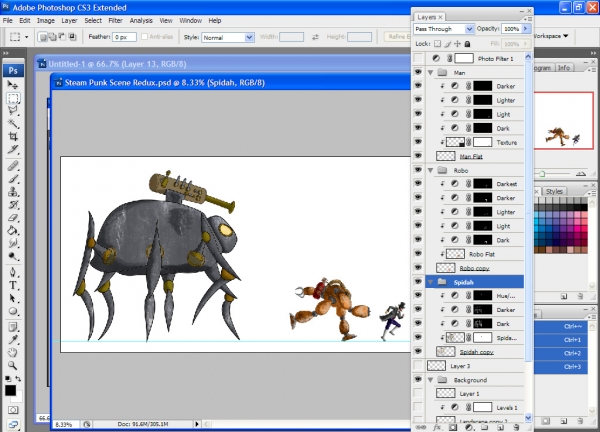Image resolution: width=600 pixels, height=432 pixels.
Task: Hide the Background group
Action: (x=418, y=379)
